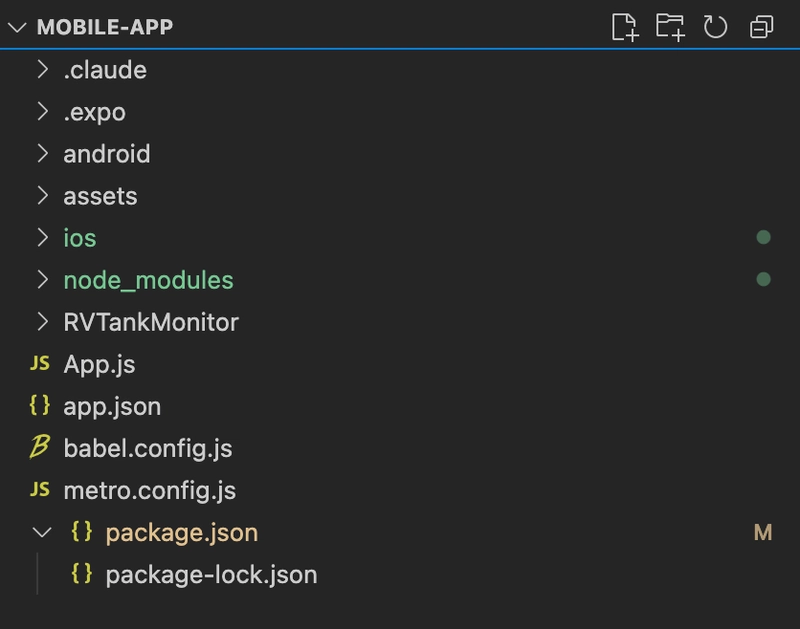800x629 pixels.
Task: Click the braces icon beside app.json
Action: (40, 407)
